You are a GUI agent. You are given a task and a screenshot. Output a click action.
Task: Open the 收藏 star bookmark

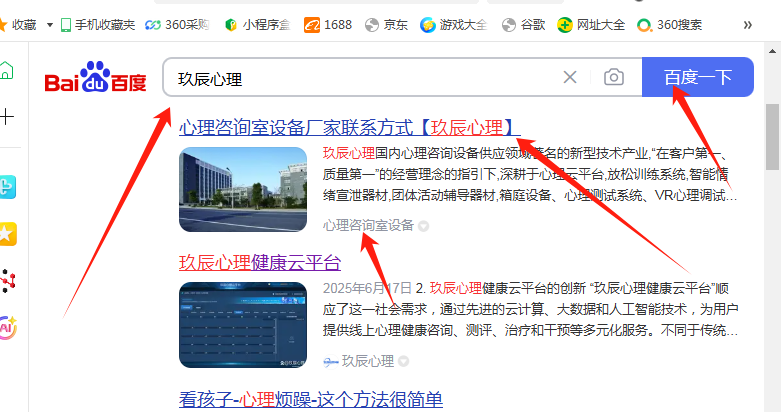point(18,25)
